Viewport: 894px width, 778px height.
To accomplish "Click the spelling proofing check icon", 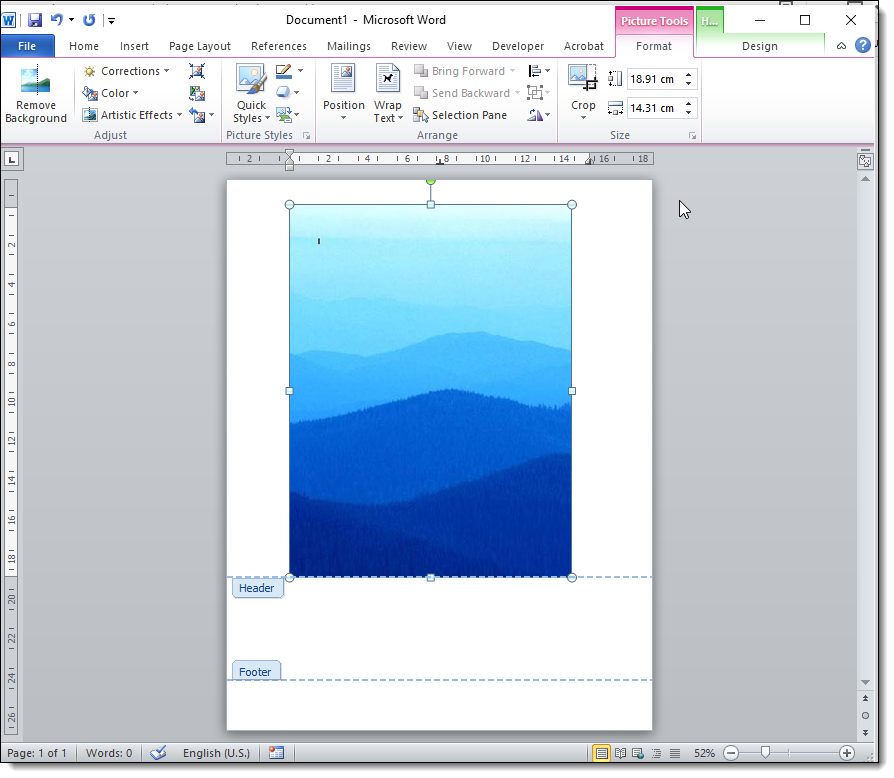I will click(x=157, y=753).
